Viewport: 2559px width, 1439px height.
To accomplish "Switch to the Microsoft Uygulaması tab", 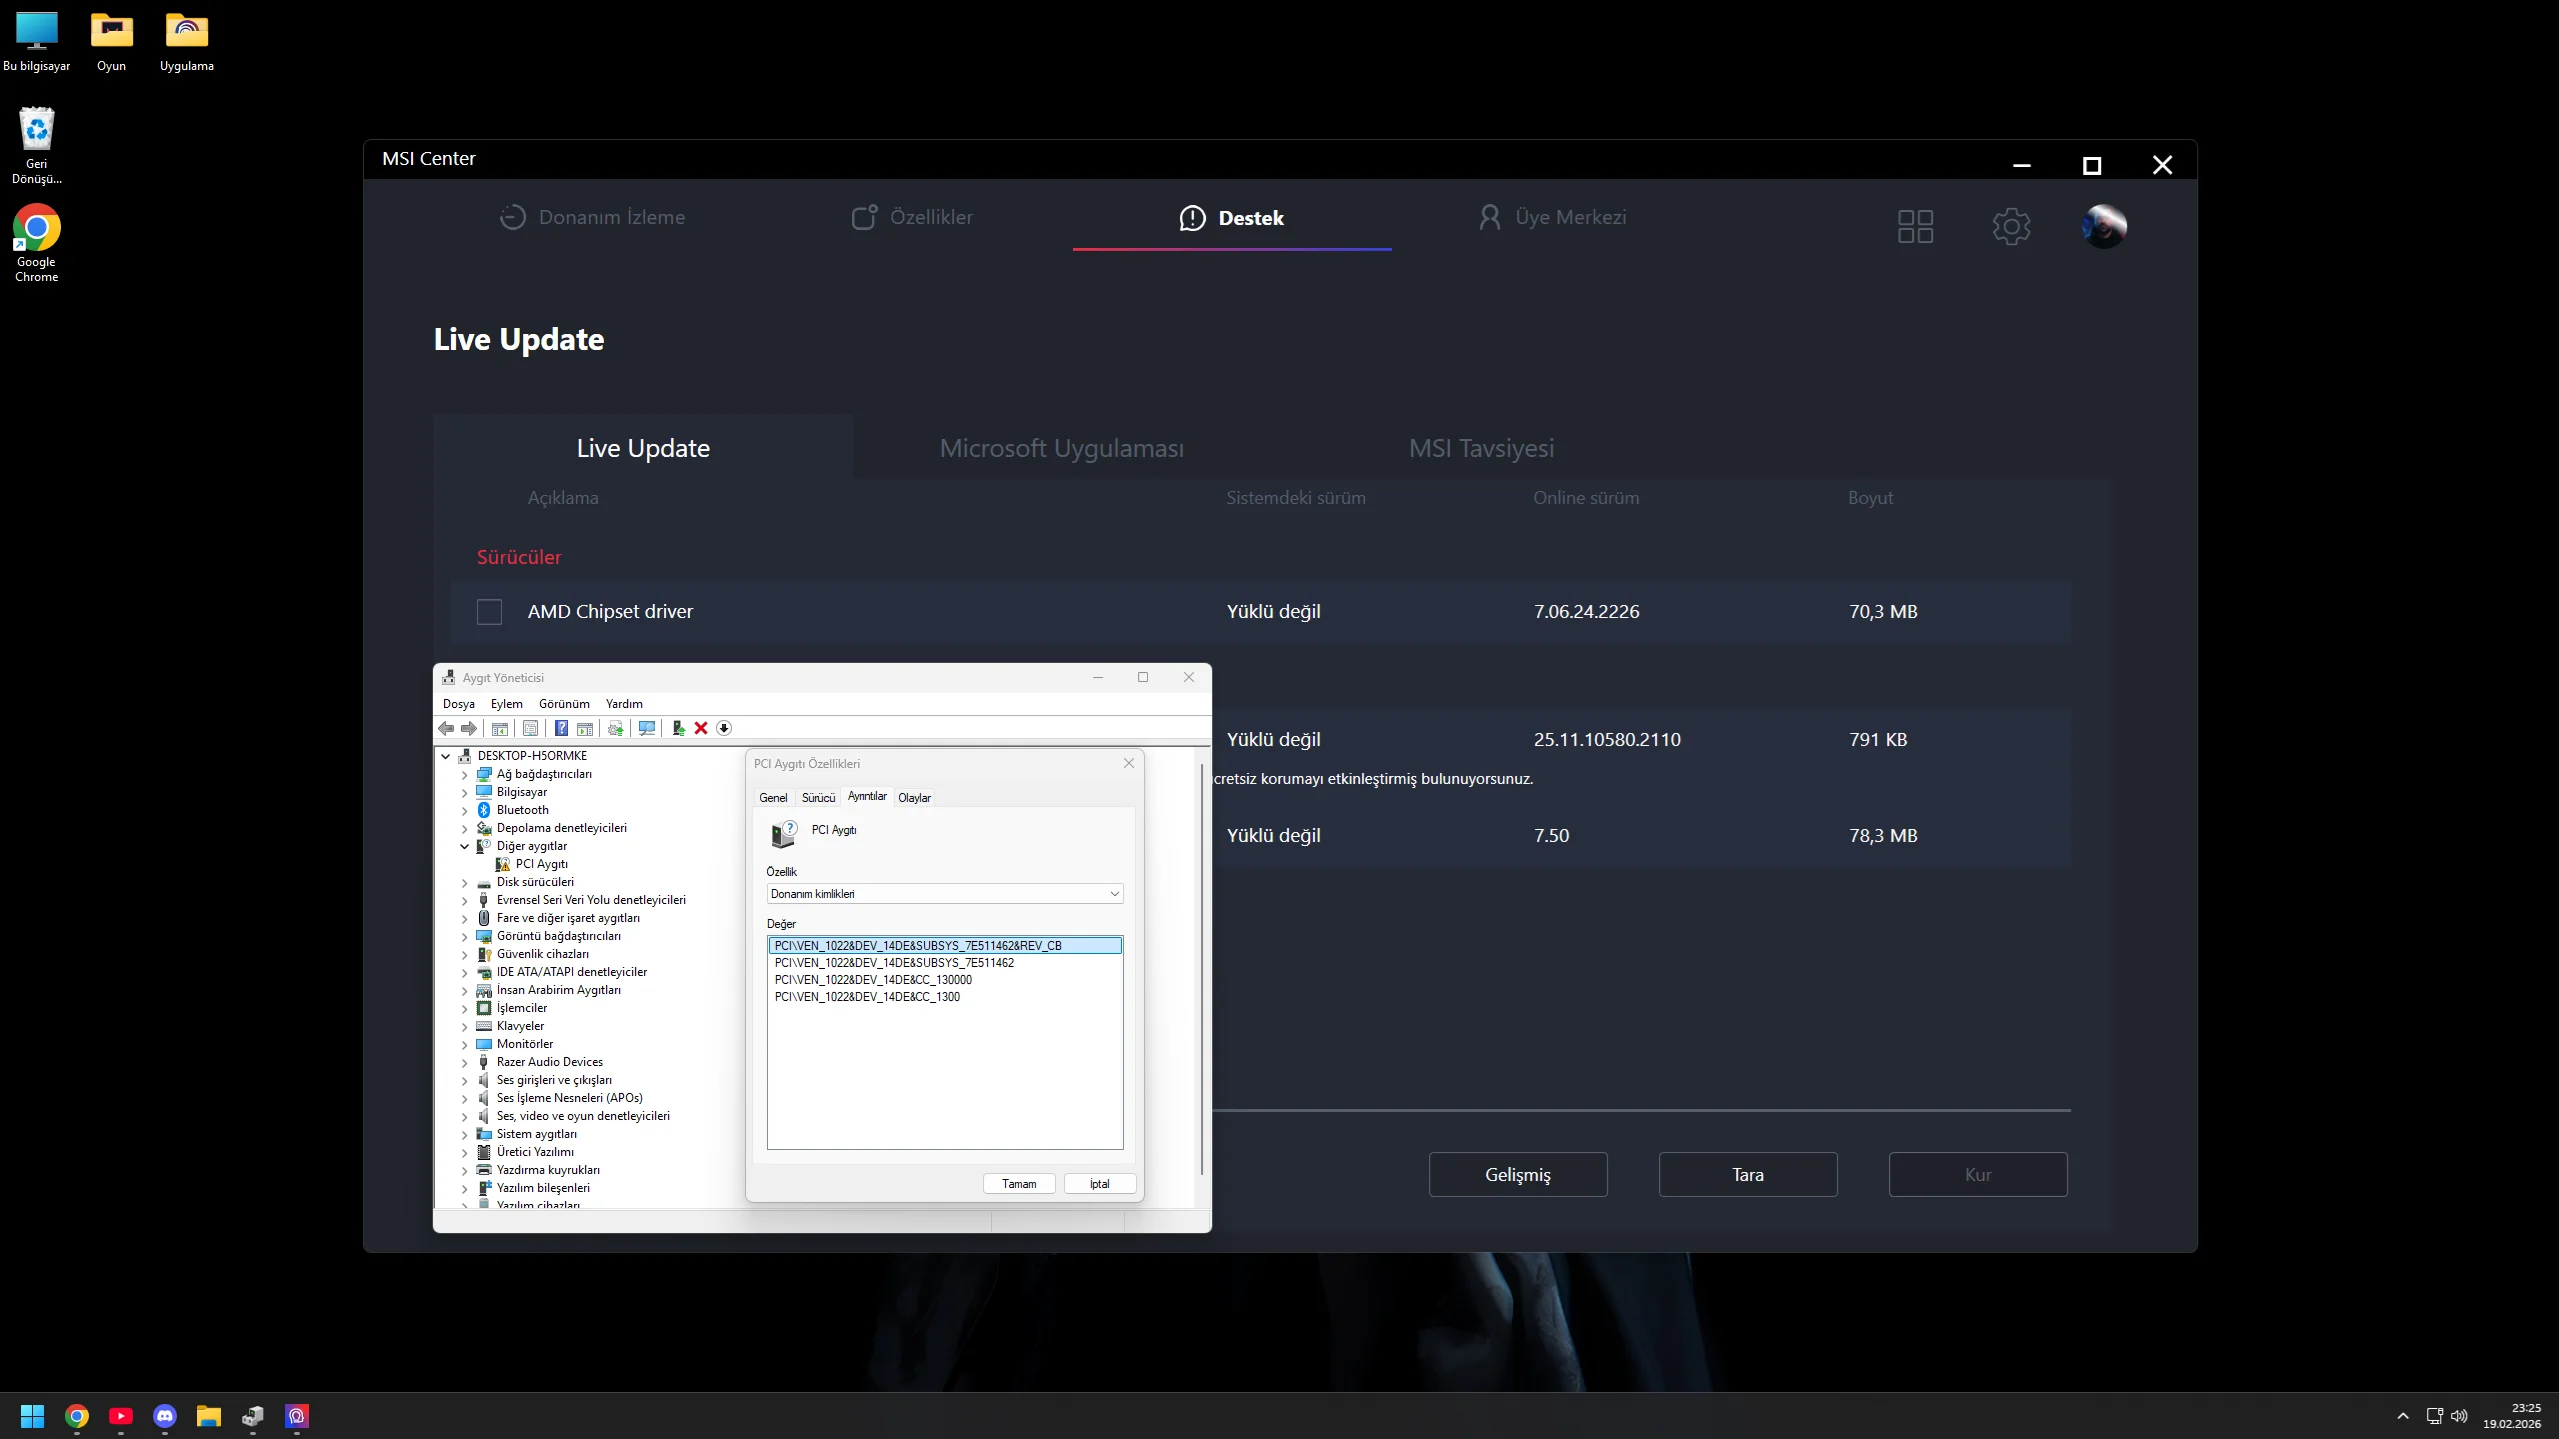I will point(1061,448).
